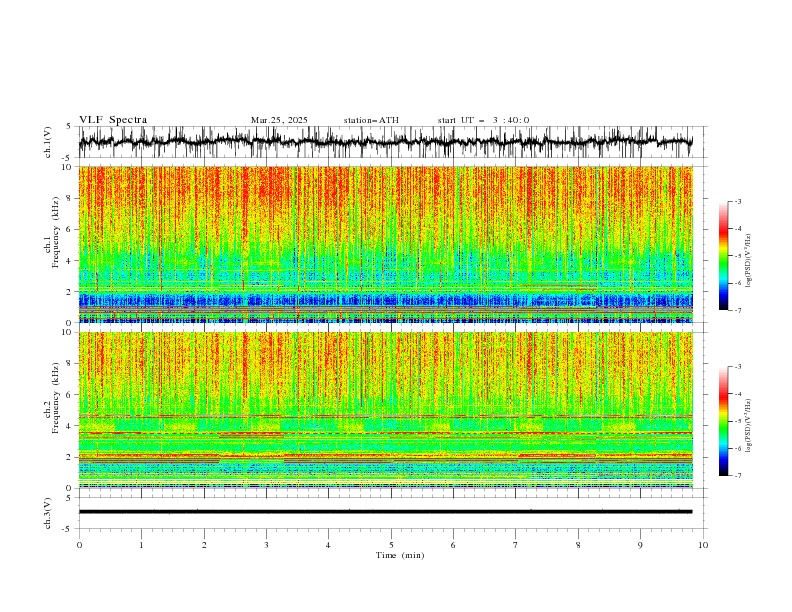Click the ch.1 frequency tick "4"
The image size is (792, 612).
tap(71, 261)
